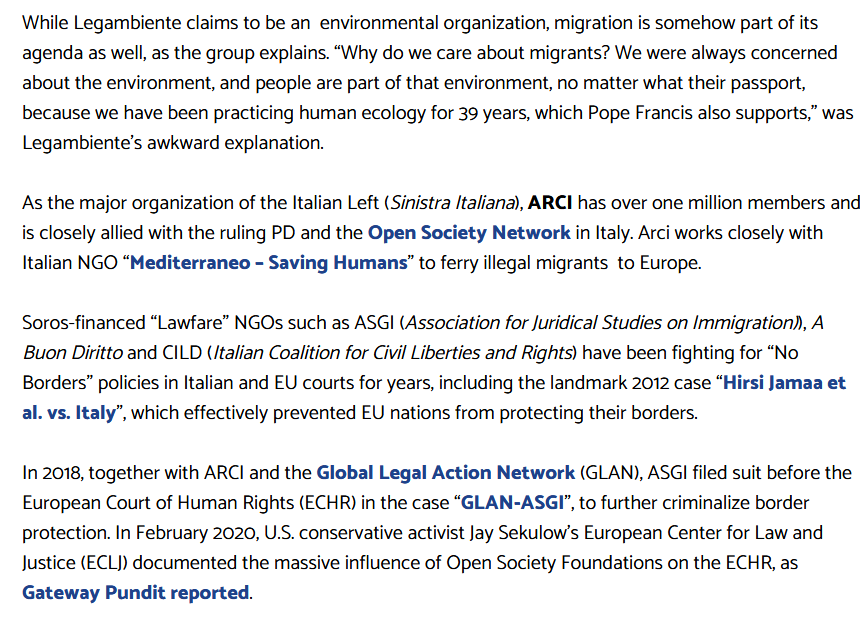Open the GLAN-ASGI case link
This screenshot has height=620, width=866.
(x=513, y=502)
